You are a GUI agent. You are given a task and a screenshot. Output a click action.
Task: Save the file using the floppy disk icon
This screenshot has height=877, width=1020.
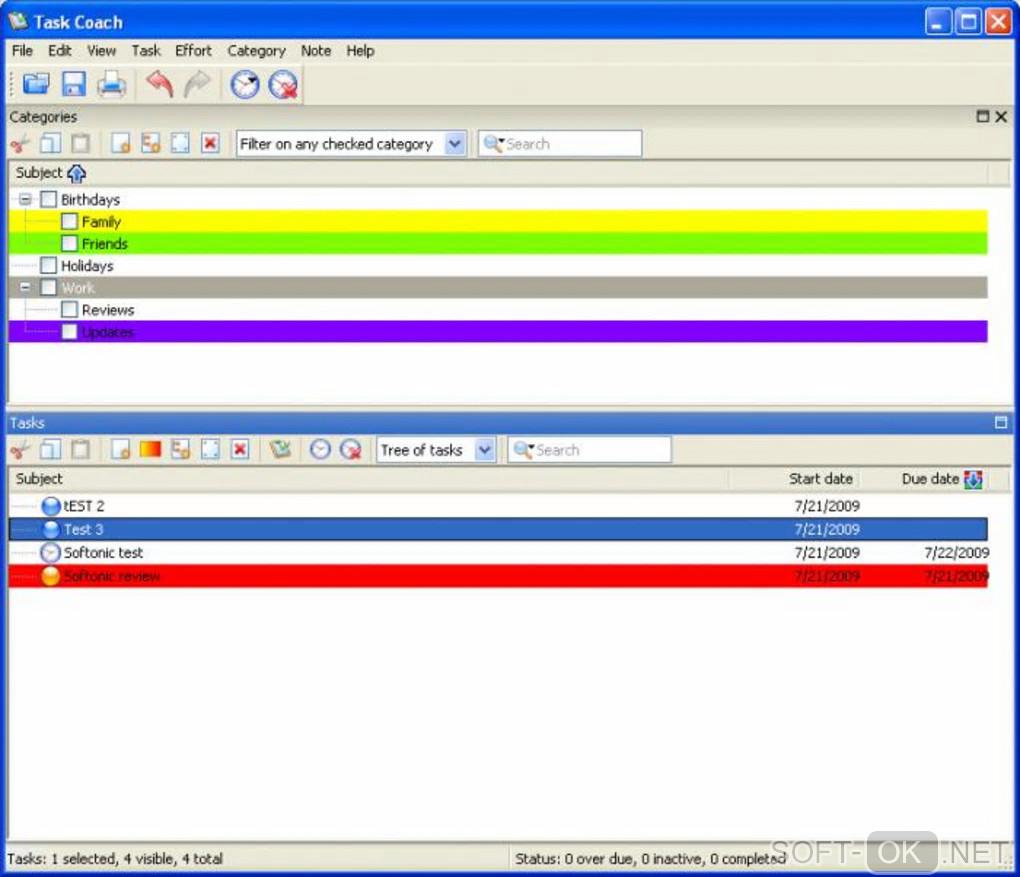tap(74, 85)
